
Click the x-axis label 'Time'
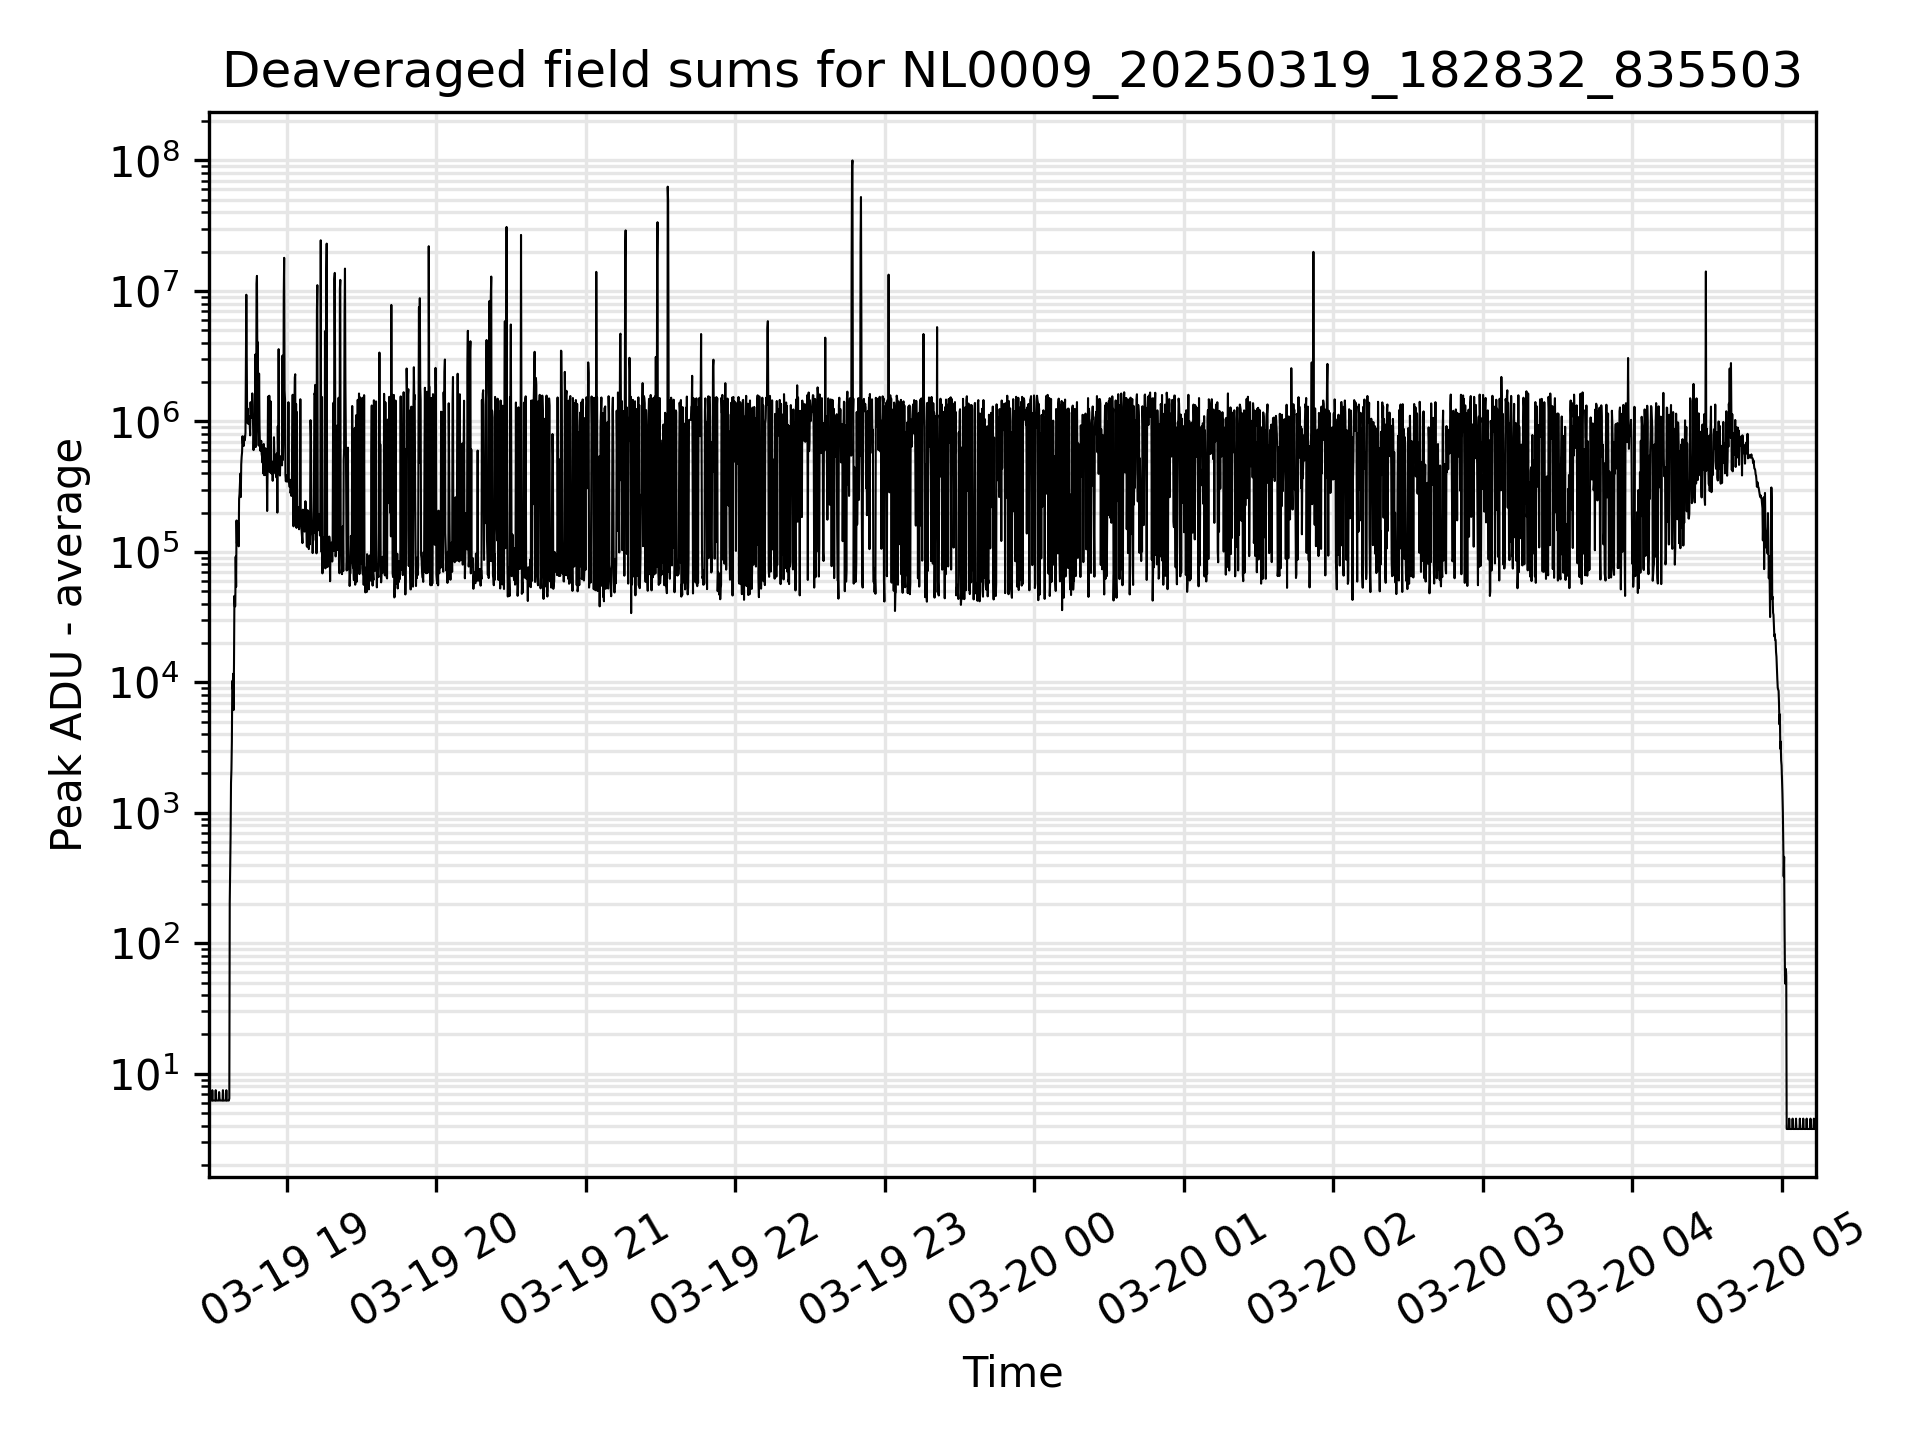pos(1012,1373)
